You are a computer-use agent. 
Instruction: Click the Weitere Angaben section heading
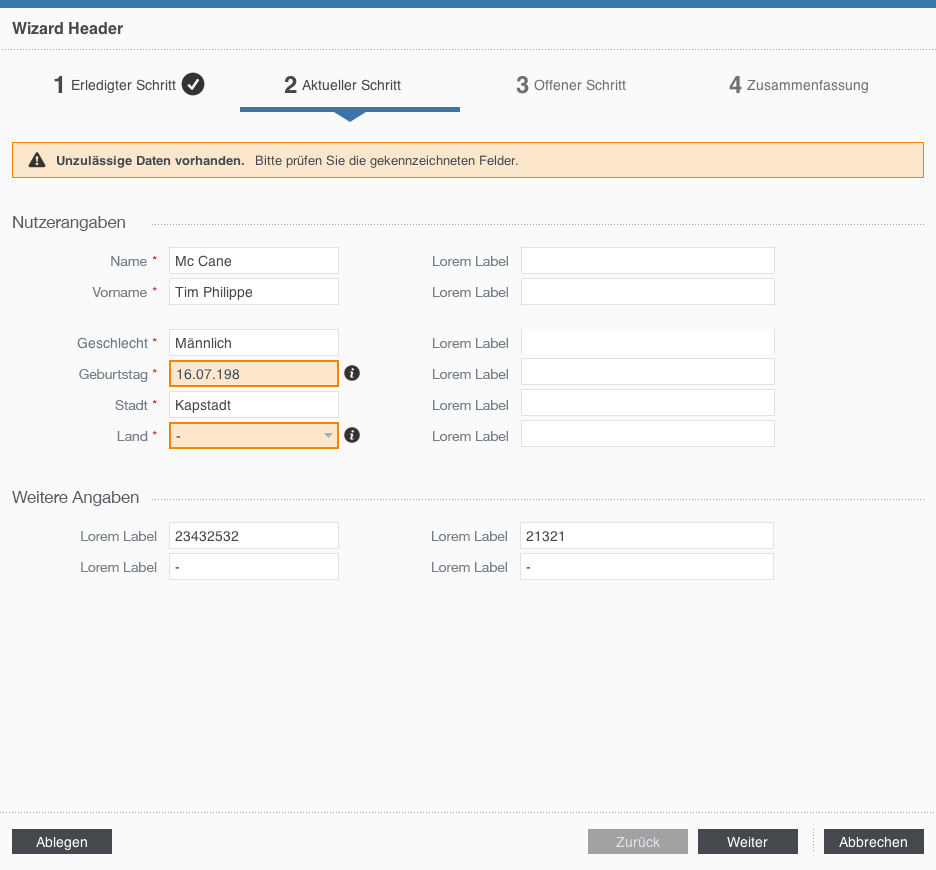[75, 497]
